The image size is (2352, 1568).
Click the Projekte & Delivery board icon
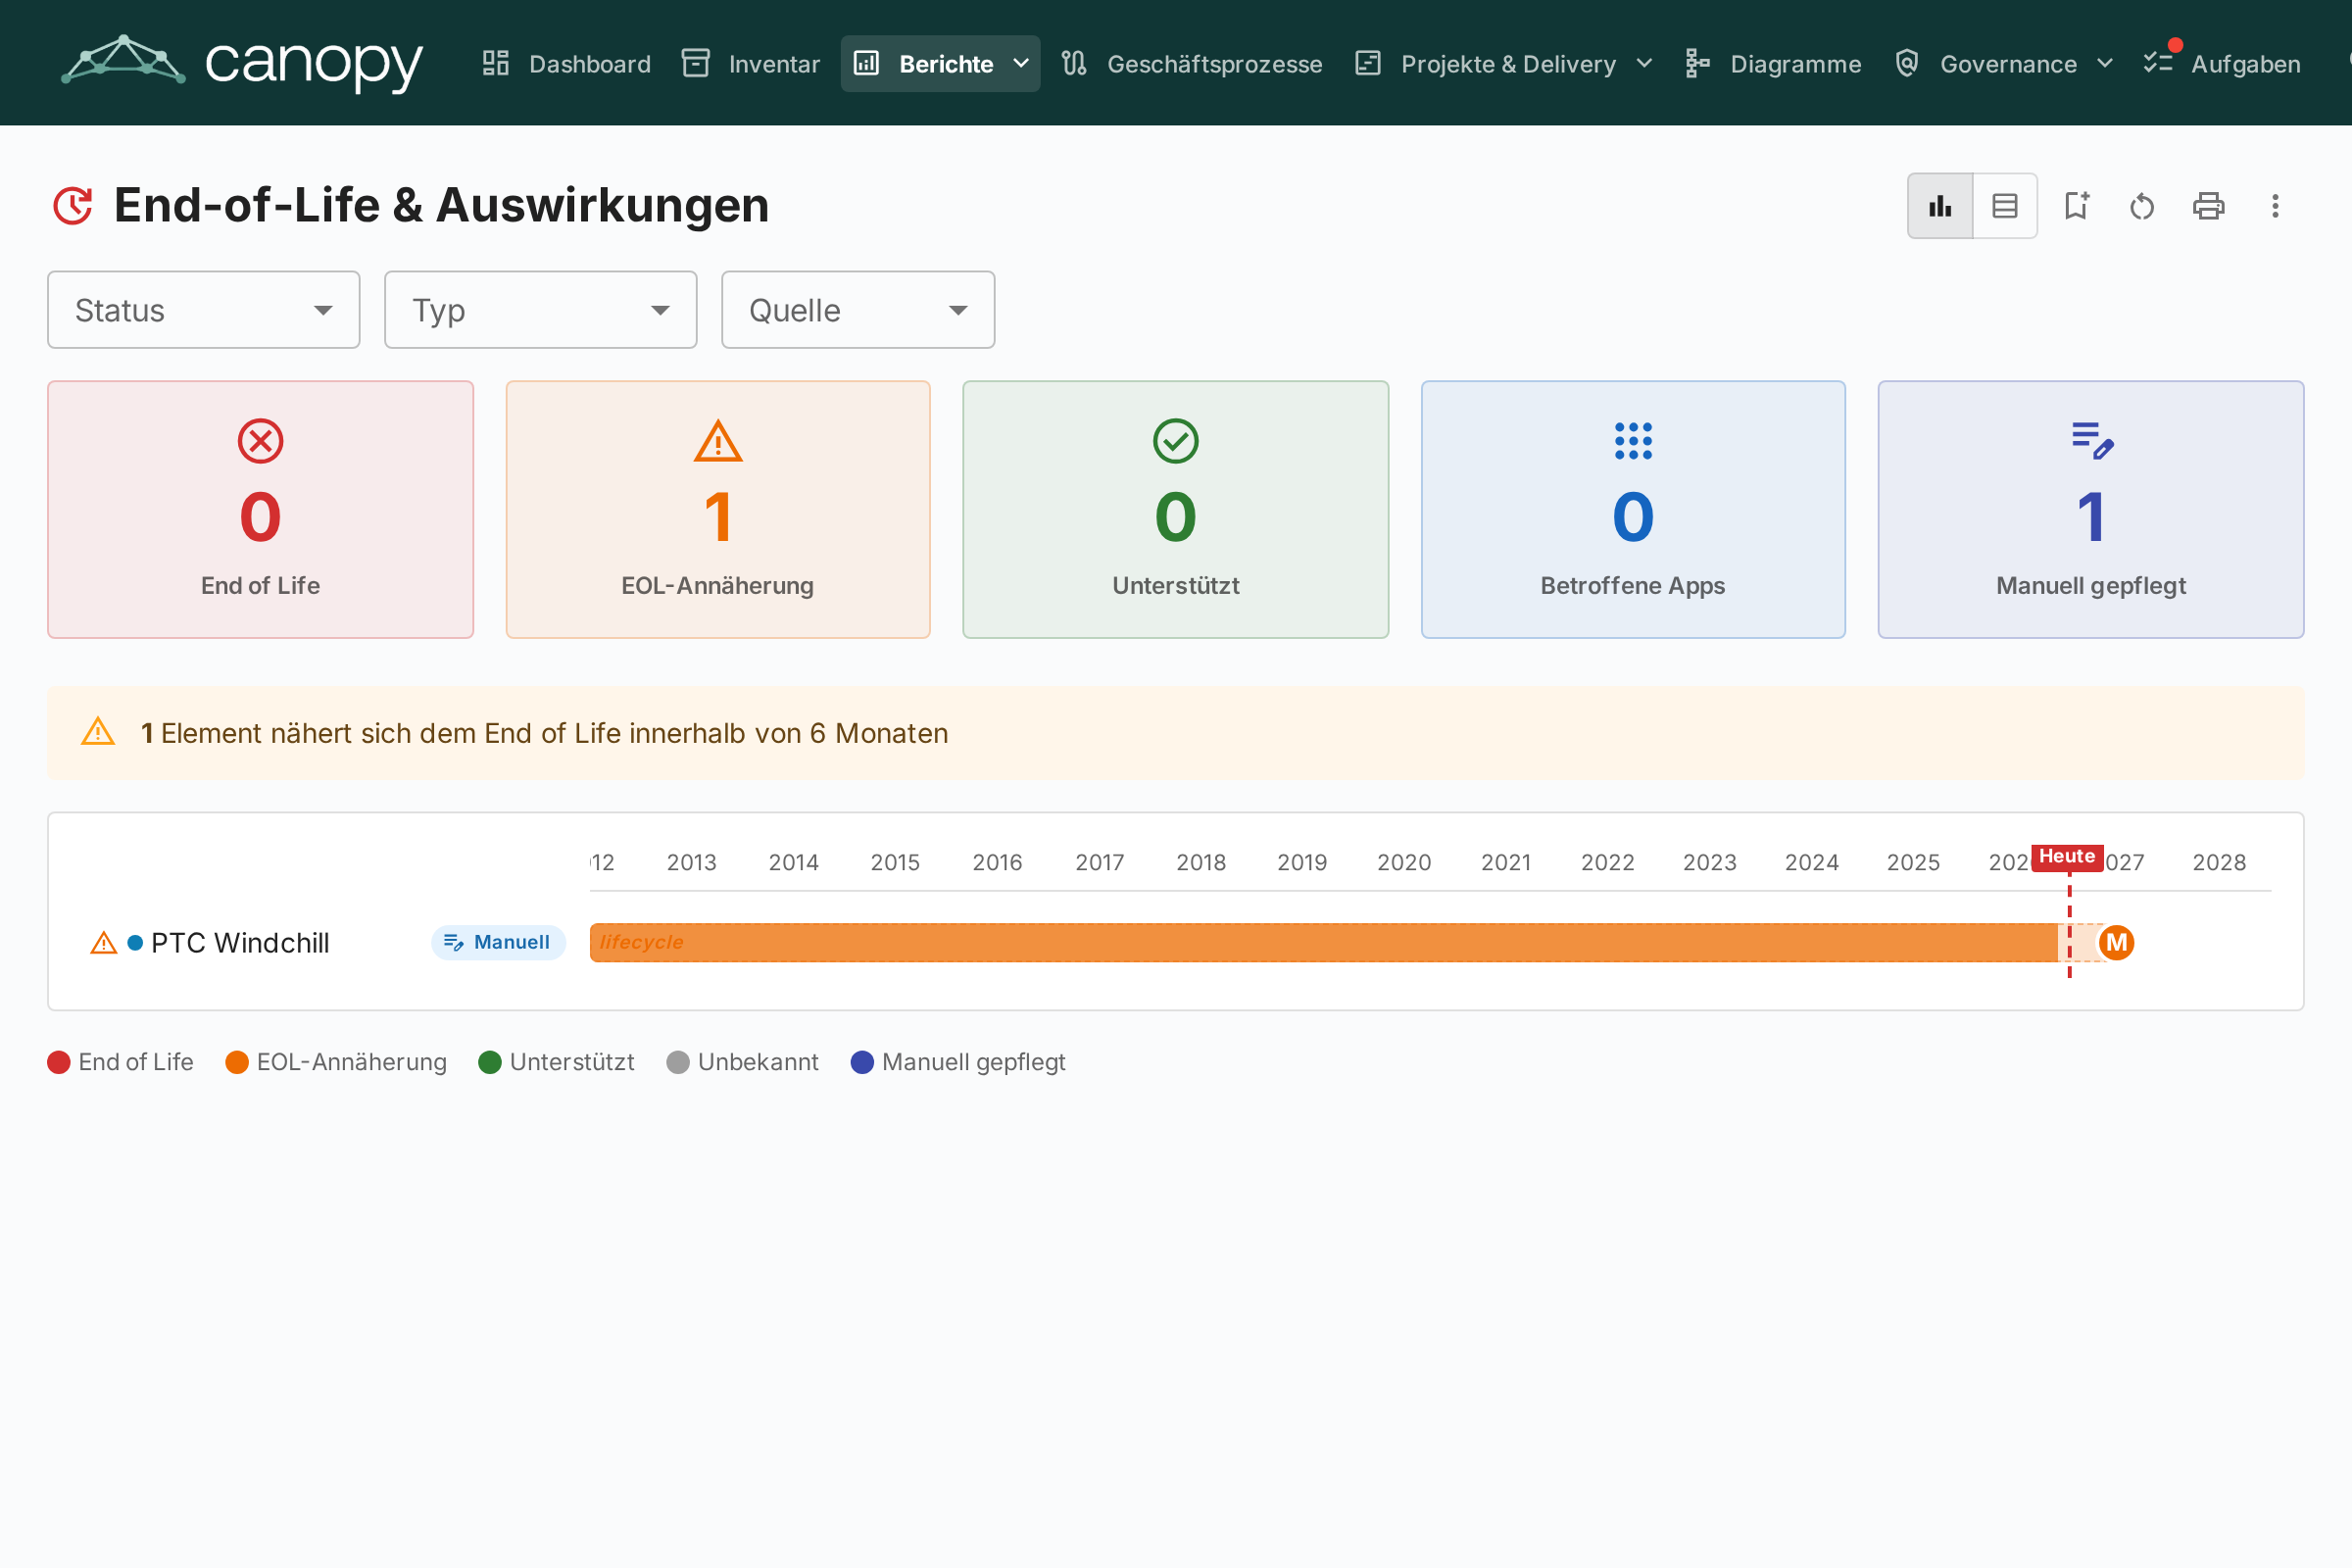(x=1368, y=64)
